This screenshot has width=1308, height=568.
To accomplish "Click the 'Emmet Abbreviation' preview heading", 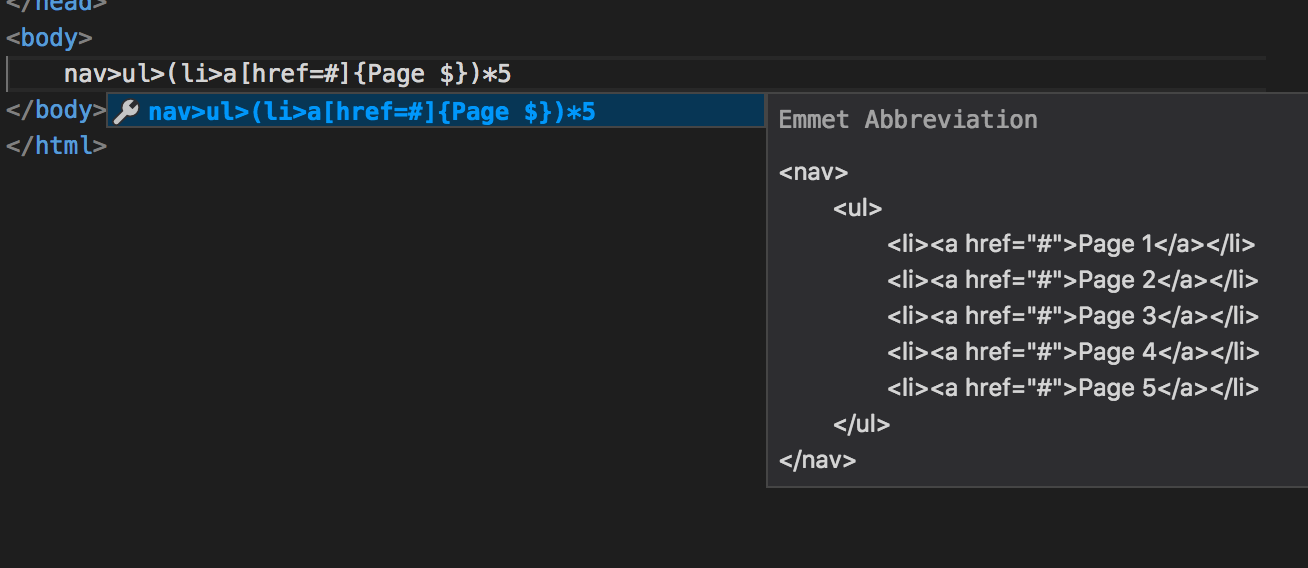I will (908, 120).
